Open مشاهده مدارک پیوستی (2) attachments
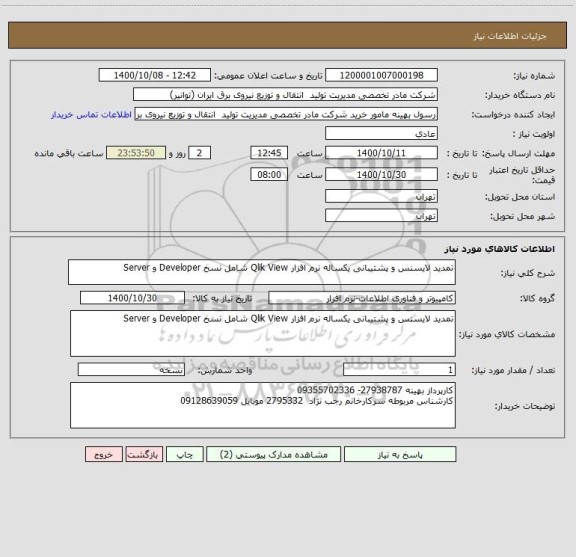Screen dimensions: 576x557 tap(274, 454)
